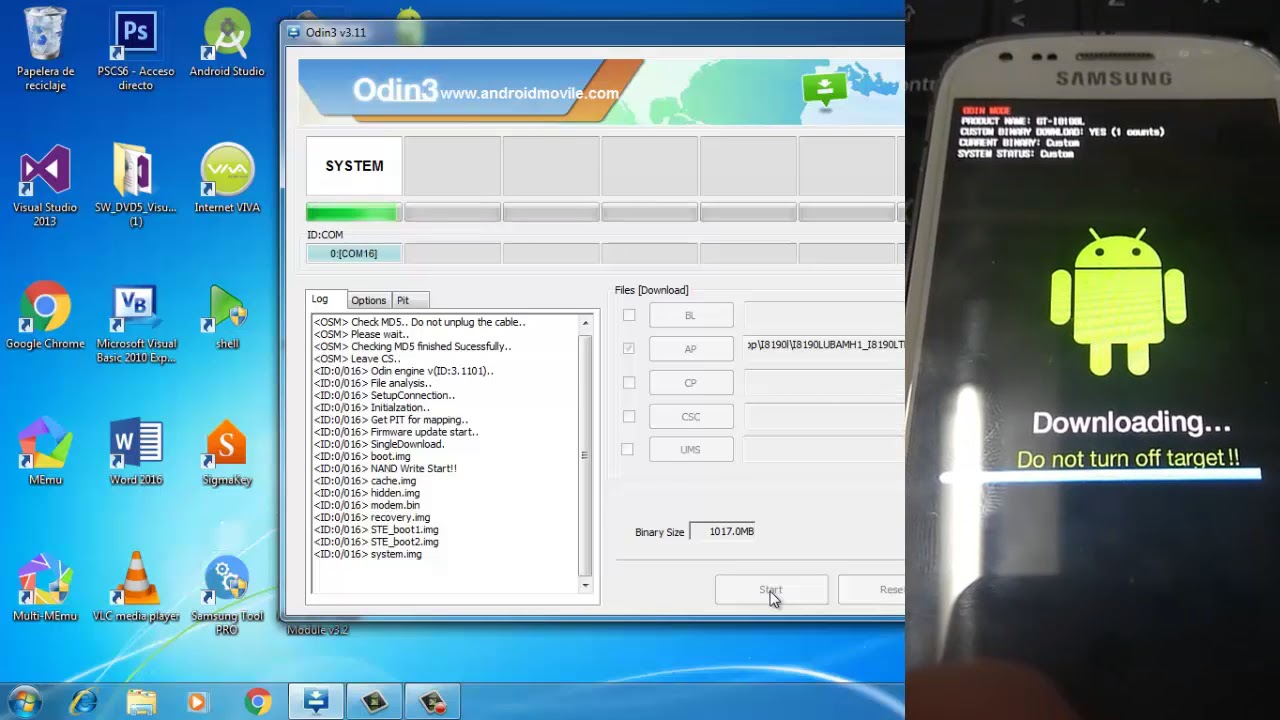The image size is (1280, 720).
Task: Click the 'recovery.img' log line
Action: point(372,517)
